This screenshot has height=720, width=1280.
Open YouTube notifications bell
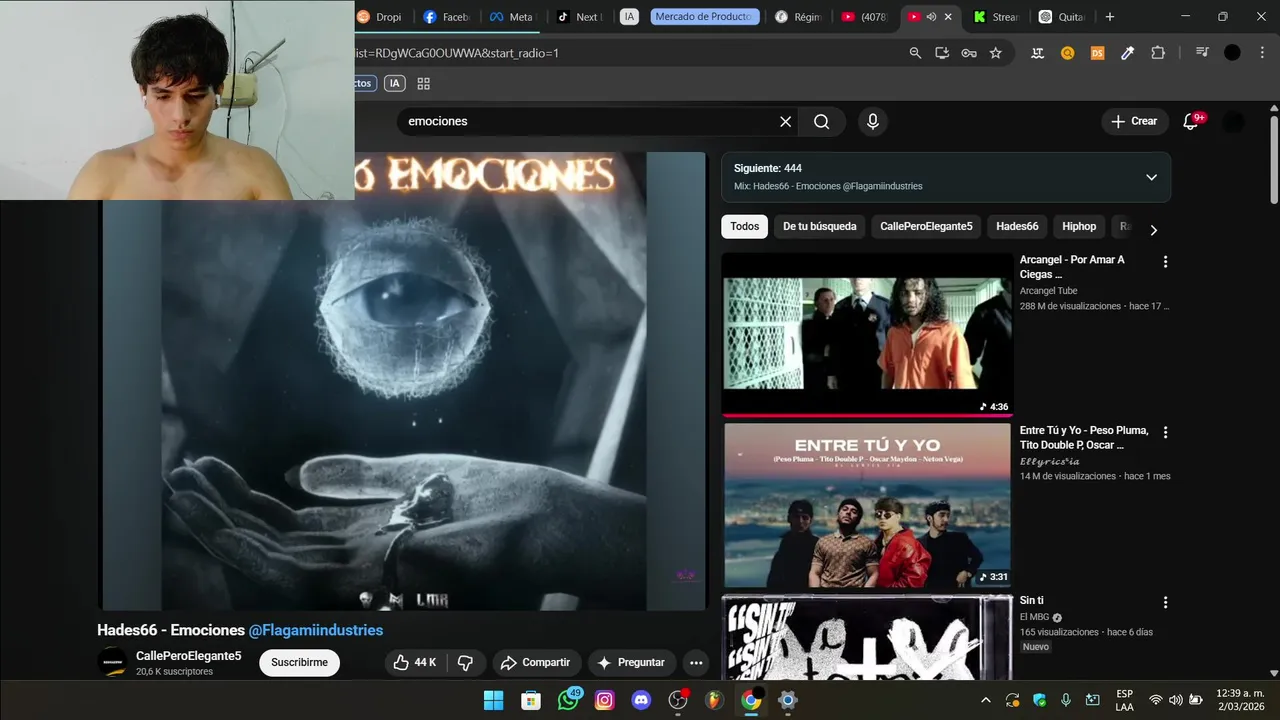click(x=1191, y=121)
